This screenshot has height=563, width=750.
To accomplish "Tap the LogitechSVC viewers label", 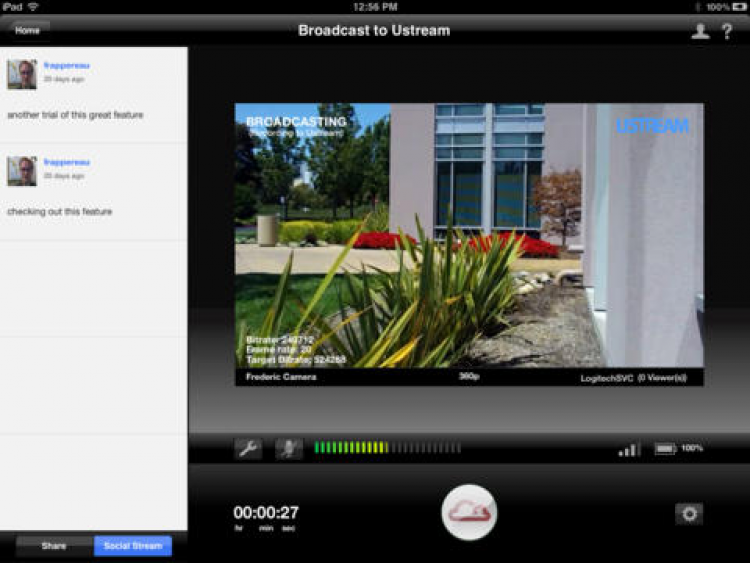I will tap(634, 378).
